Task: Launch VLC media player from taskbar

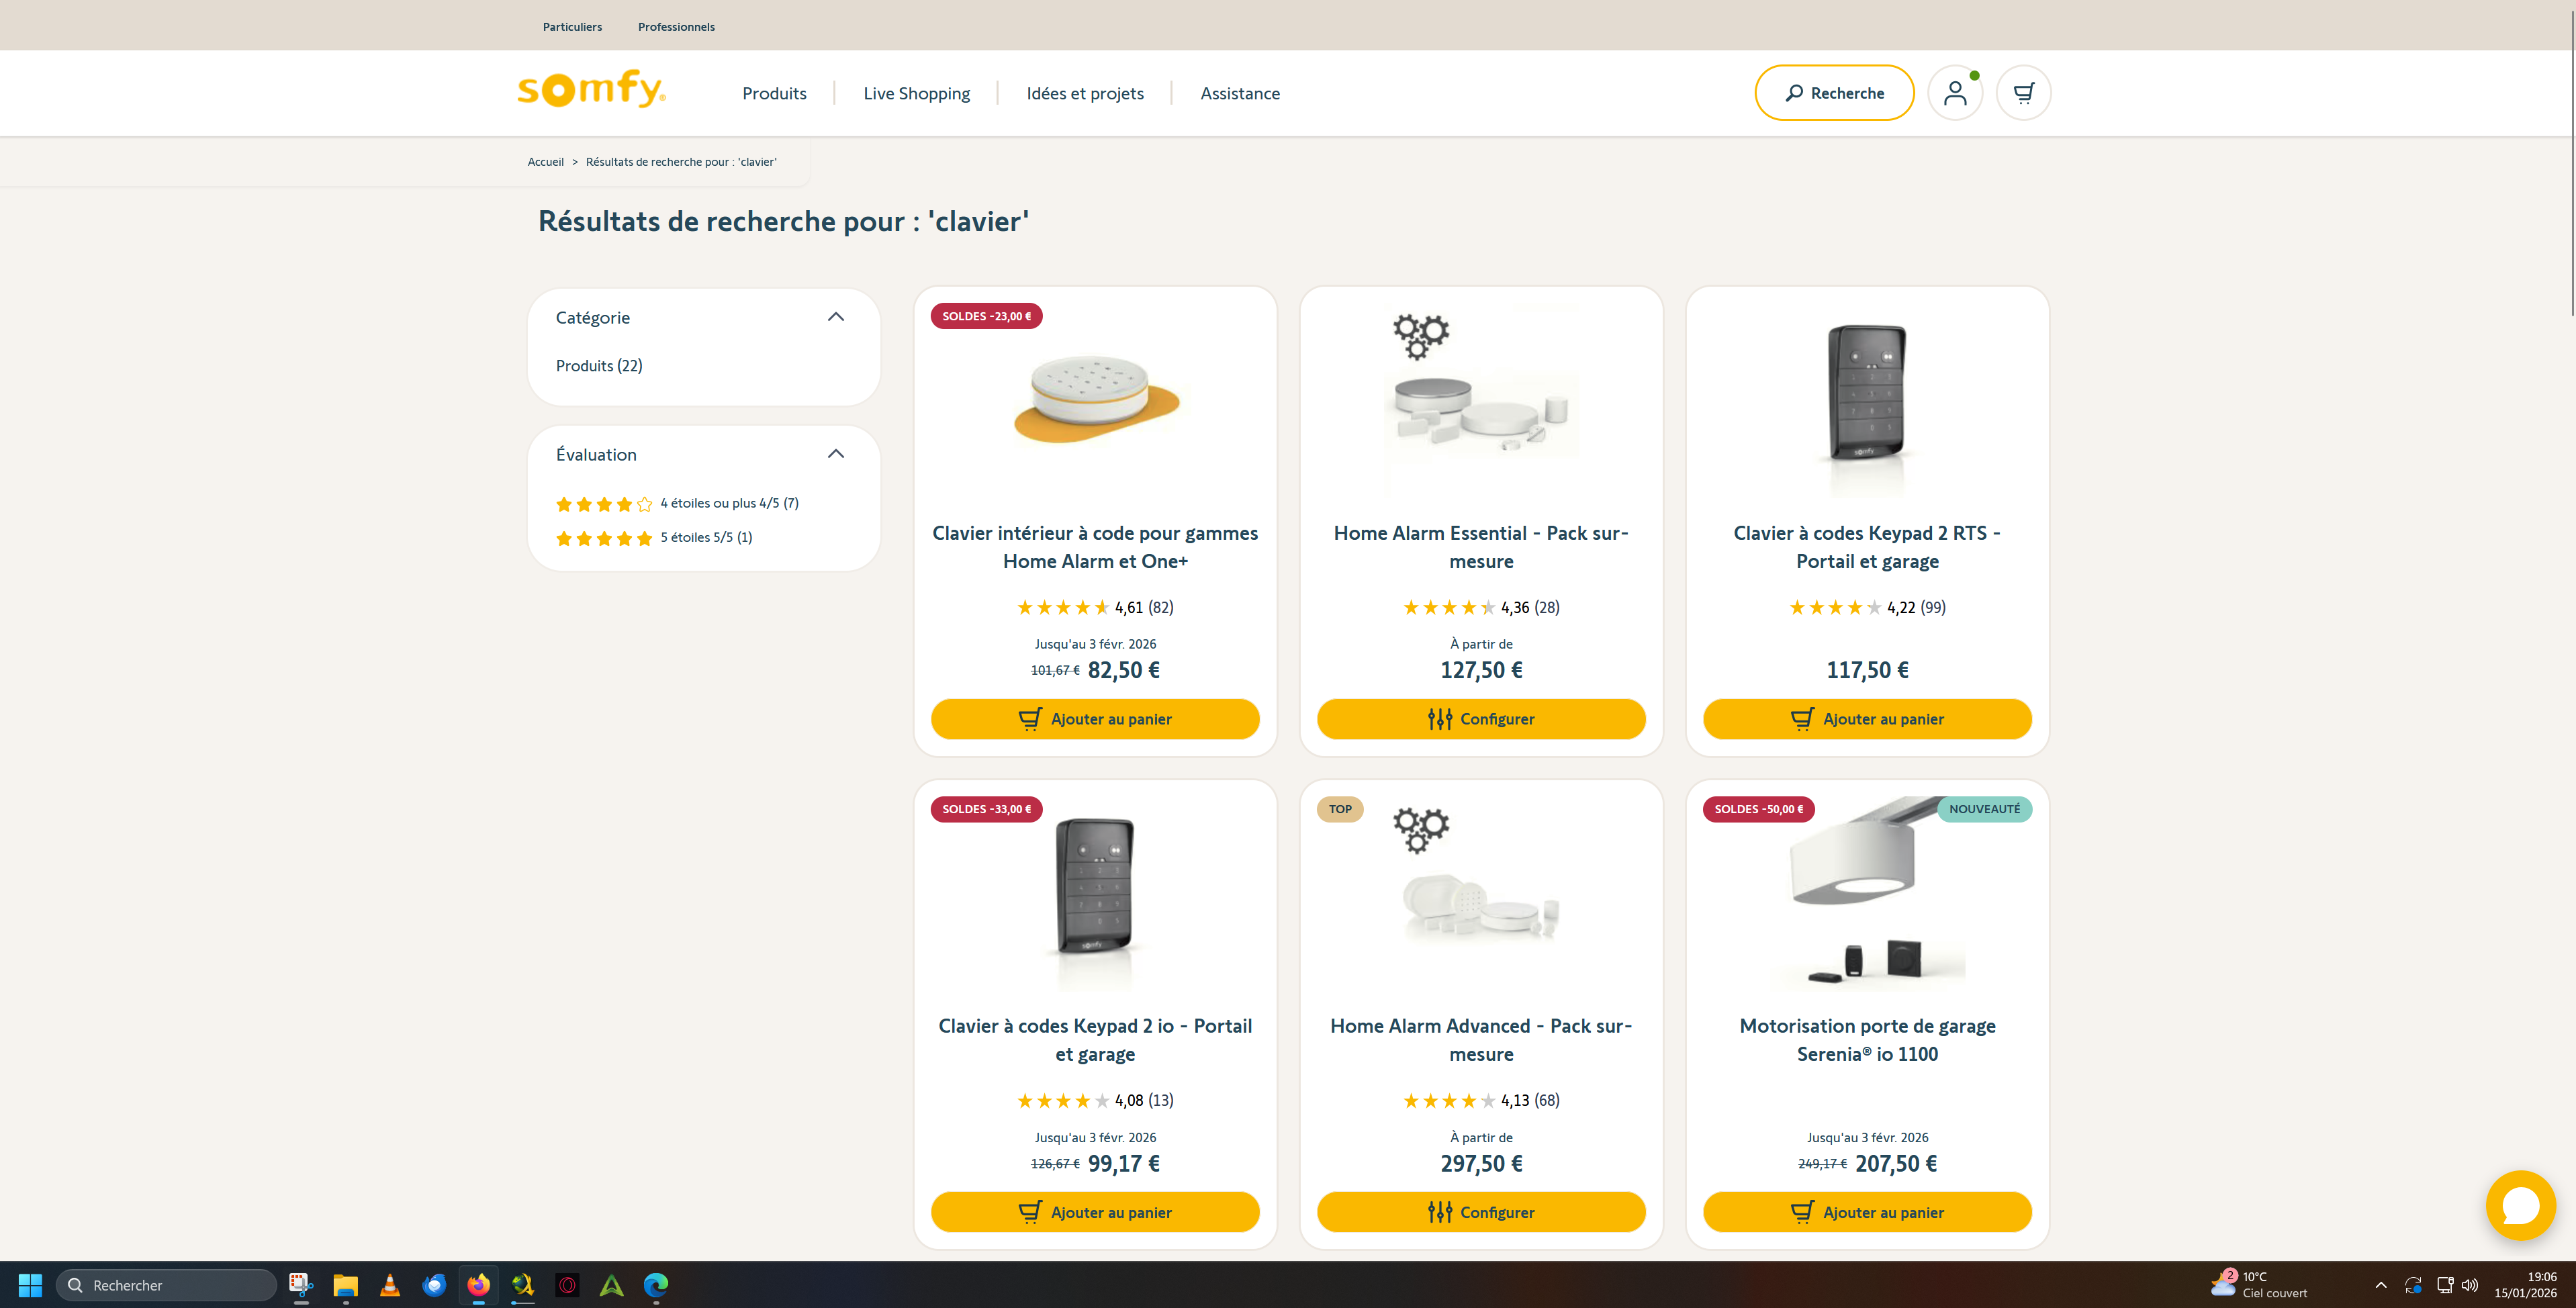Action: (390, 1285)
